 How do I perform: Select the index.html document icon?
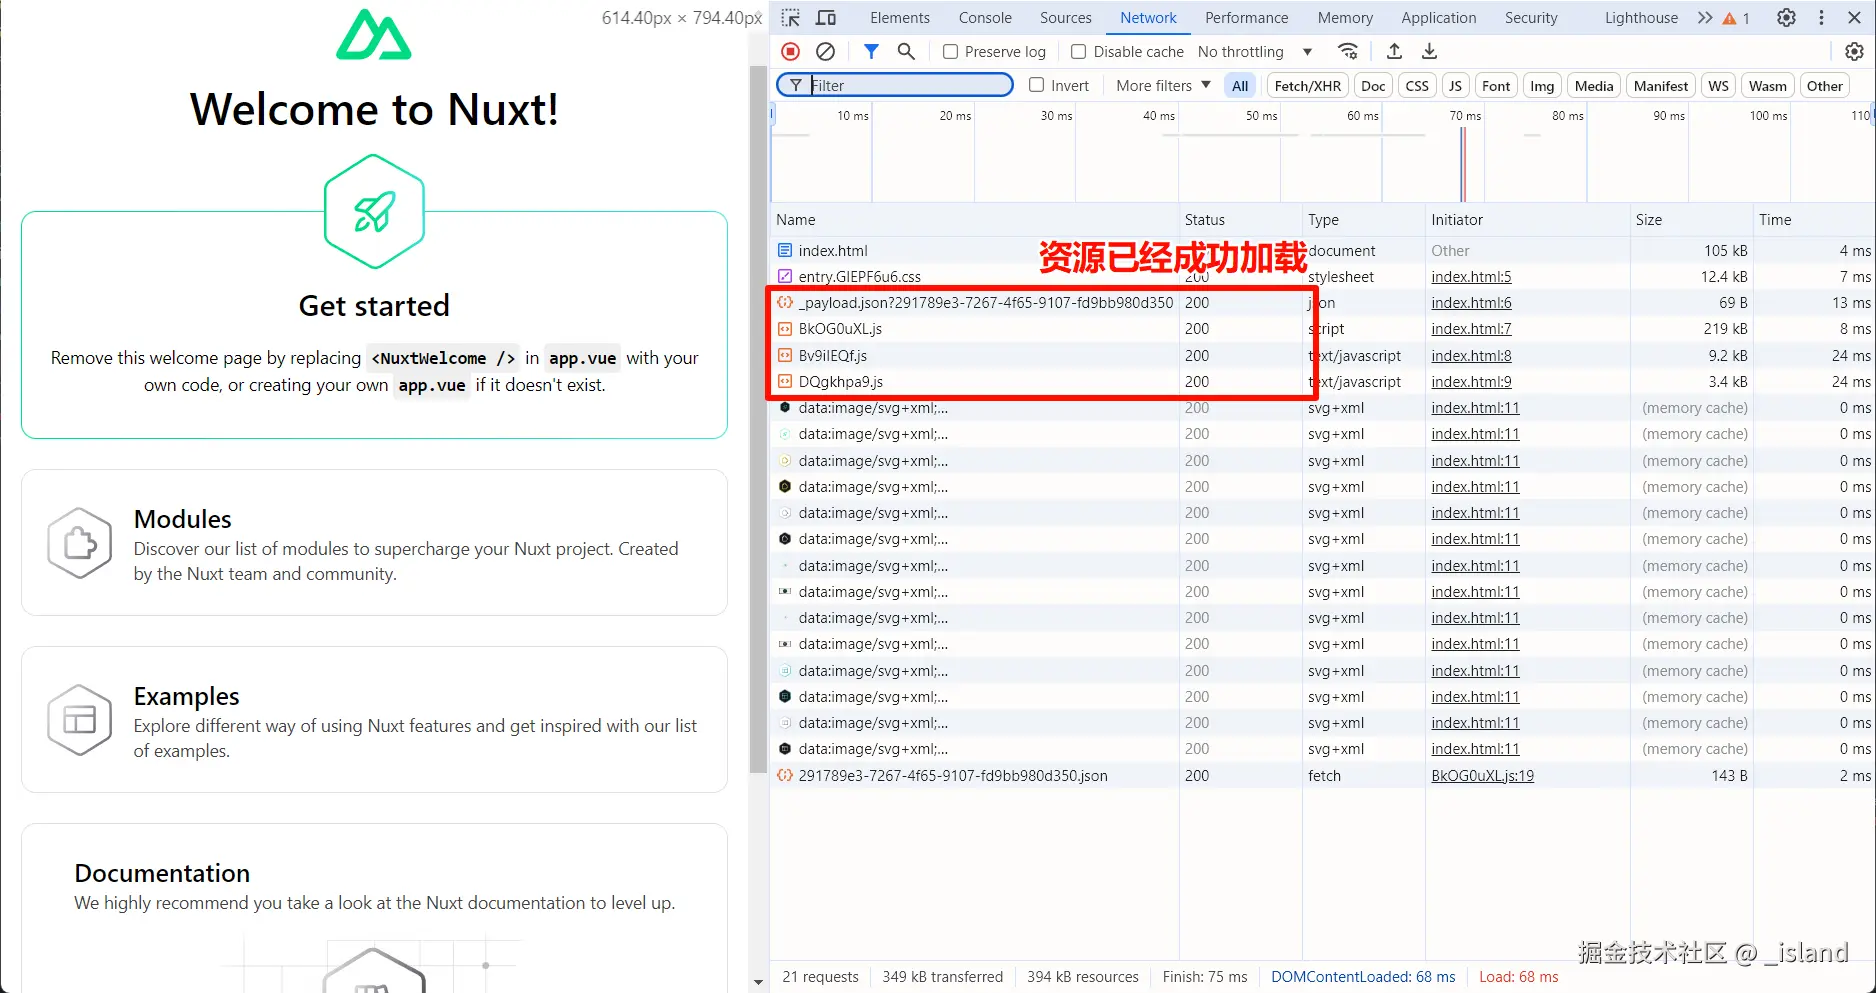click(x=785, y=251)
